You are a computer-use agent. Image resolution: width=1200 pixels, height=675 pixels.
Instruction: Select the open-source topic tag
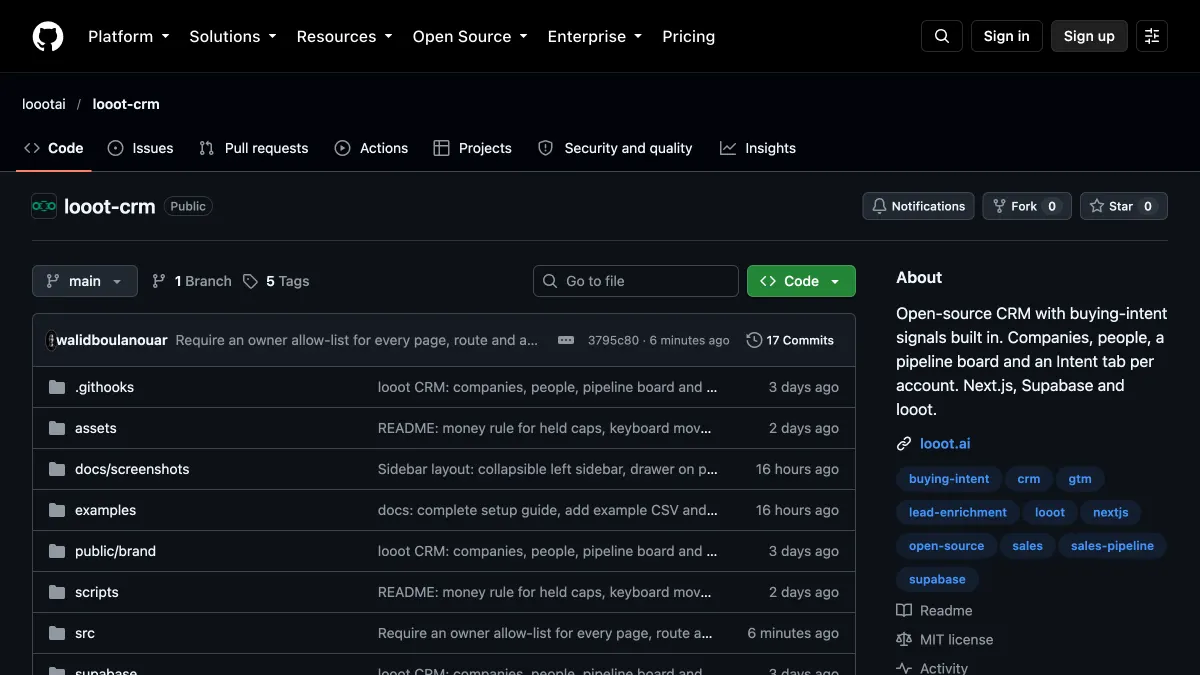(x=946, y=546)
